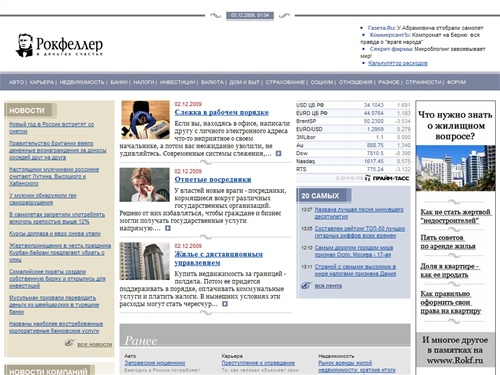
Task: Open the АВТО menu section
Action: tap(16, 82)
